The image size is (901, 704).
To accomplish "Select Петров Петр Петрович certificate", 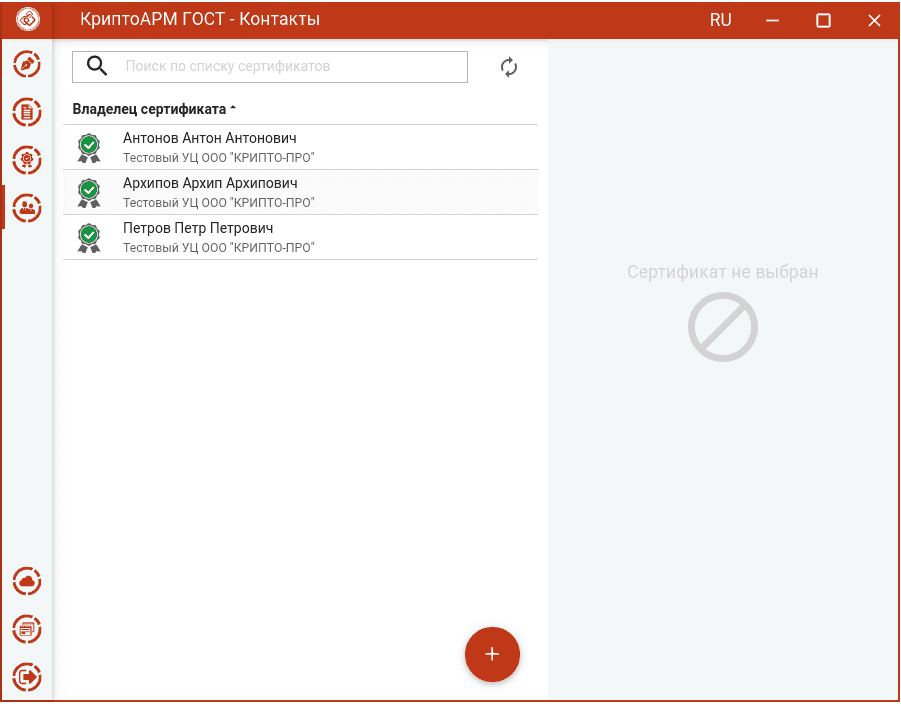I will click(x=301, y=237).
